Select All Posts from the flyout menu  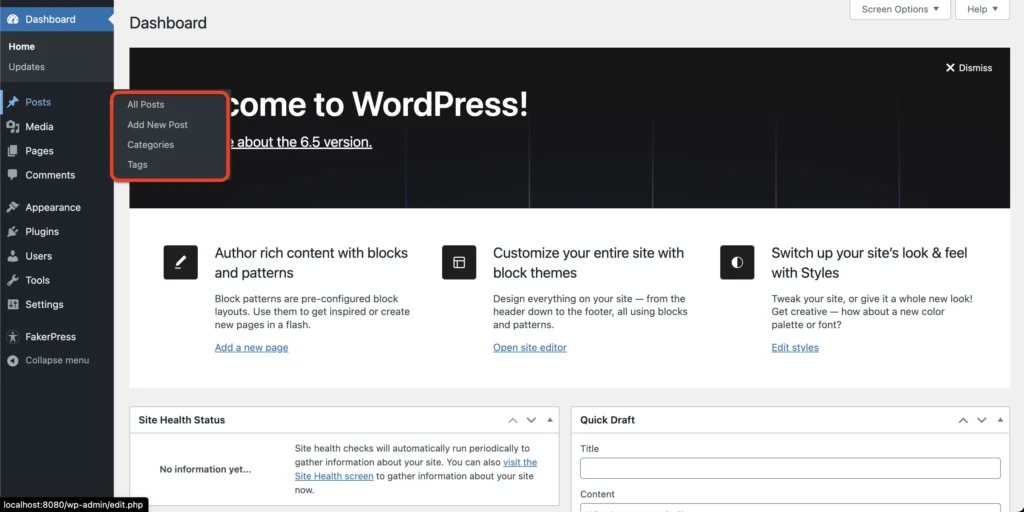pos(146,105)
